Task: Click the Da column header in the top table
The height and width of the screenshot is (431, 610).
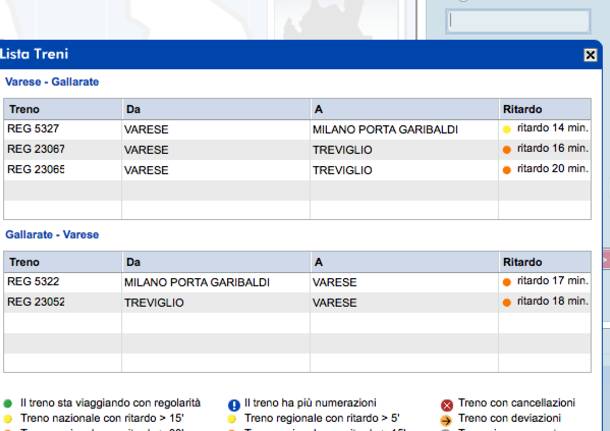Action: [x=132, y=108]
